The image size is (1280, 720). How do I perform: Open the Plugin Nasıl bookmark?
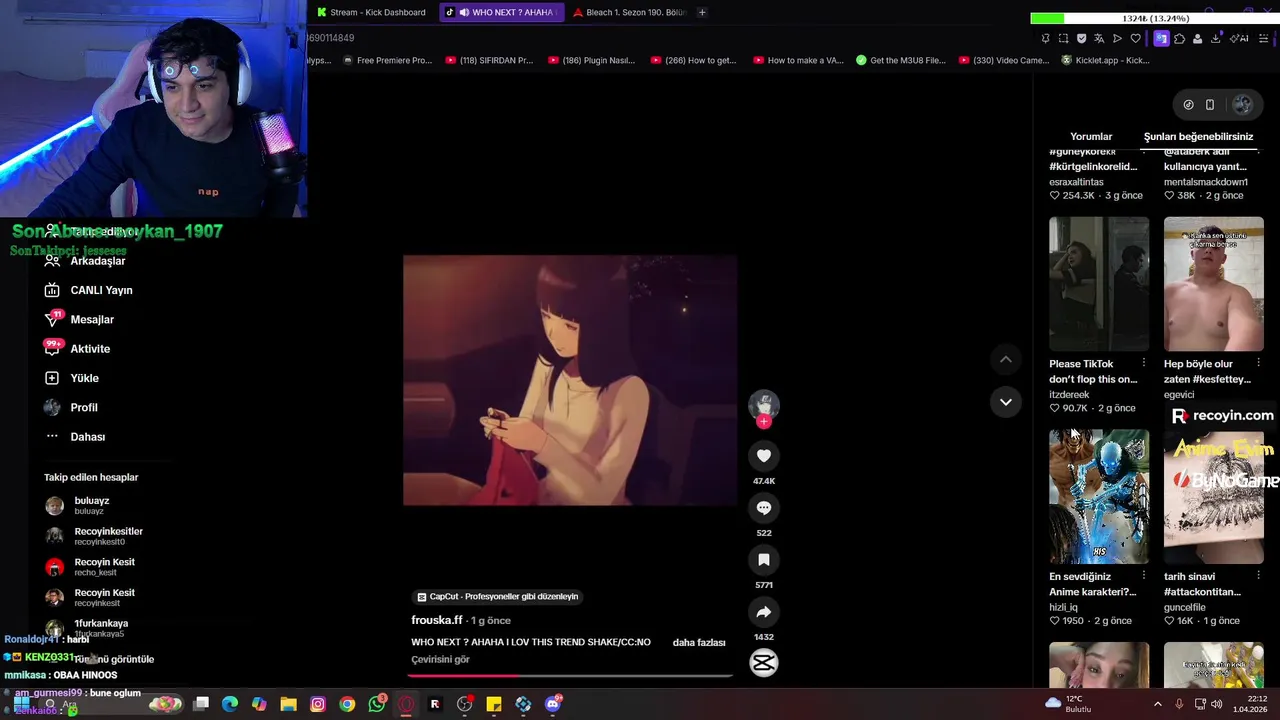pyautogui.click(x=591, y=60)
